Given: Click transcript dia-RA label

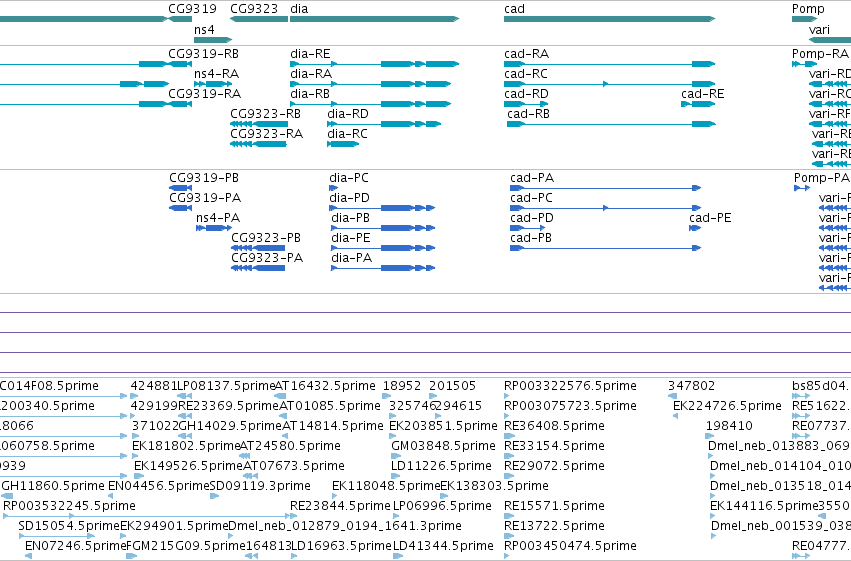Looking at the screenshot, I should 310,74.
